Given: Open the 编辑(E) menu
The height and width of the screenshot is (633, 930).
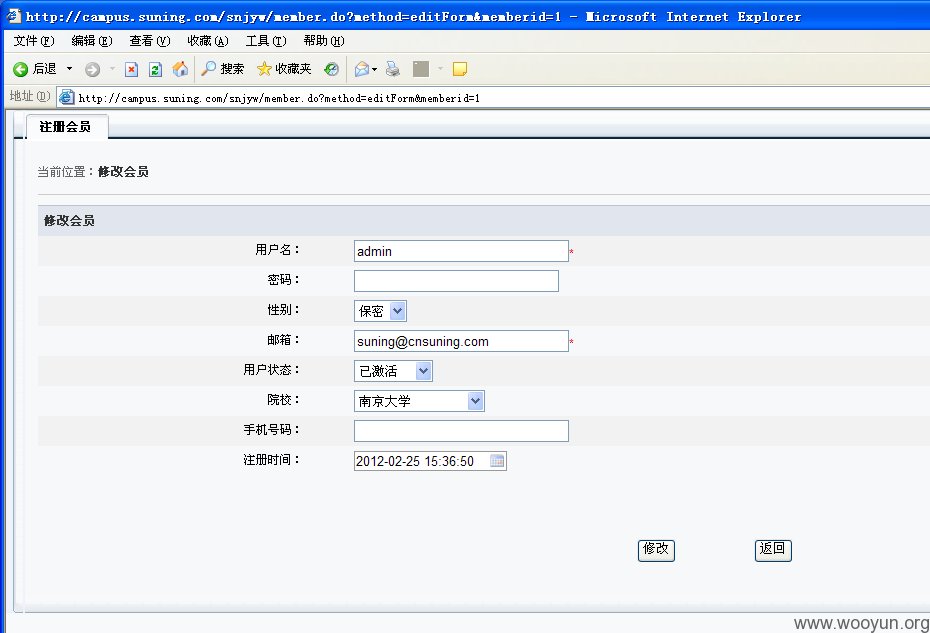Looking at the screenshot, I should 91,40.
